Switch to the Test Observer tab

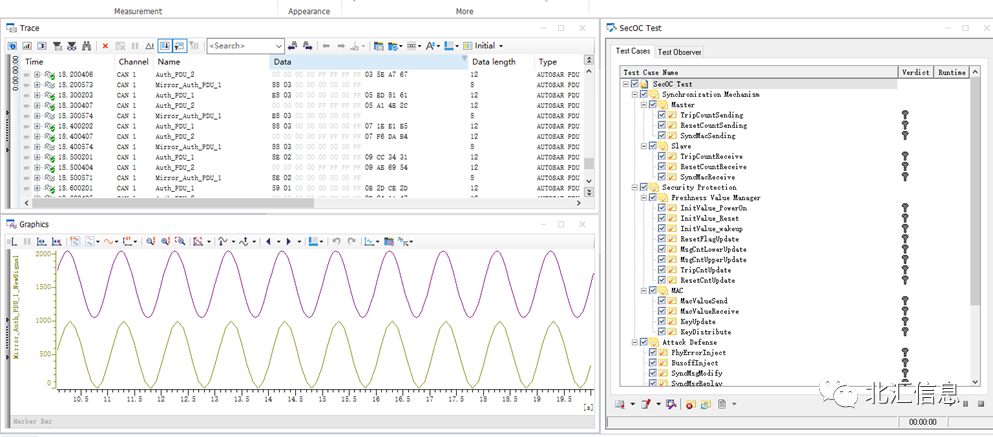pyautogui.click(x=679, y=52)
